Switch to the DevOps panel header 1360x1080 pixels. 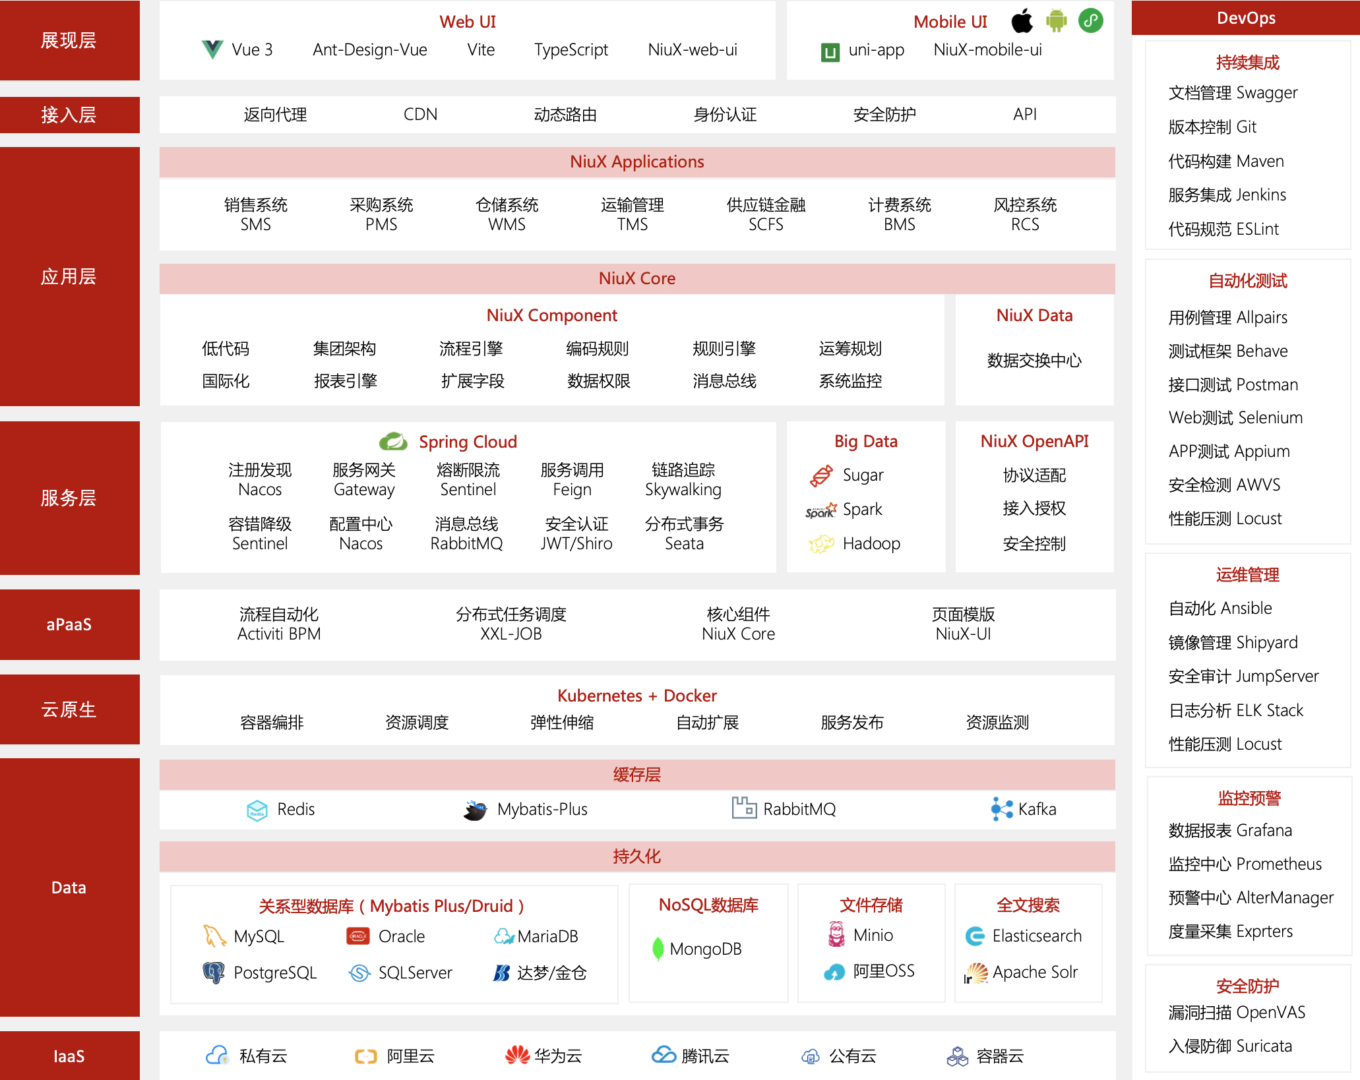click(1245, 17)
